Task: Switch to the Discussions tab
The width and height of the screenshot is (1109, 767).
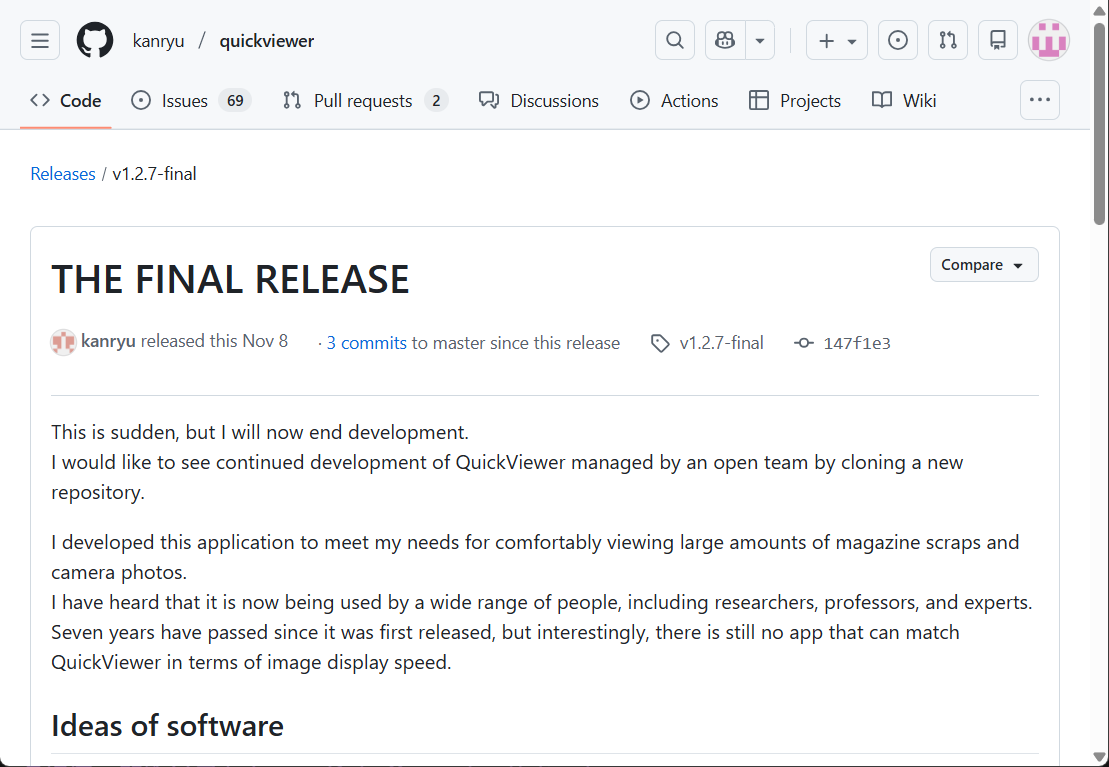Action: [x=538, y=100]
